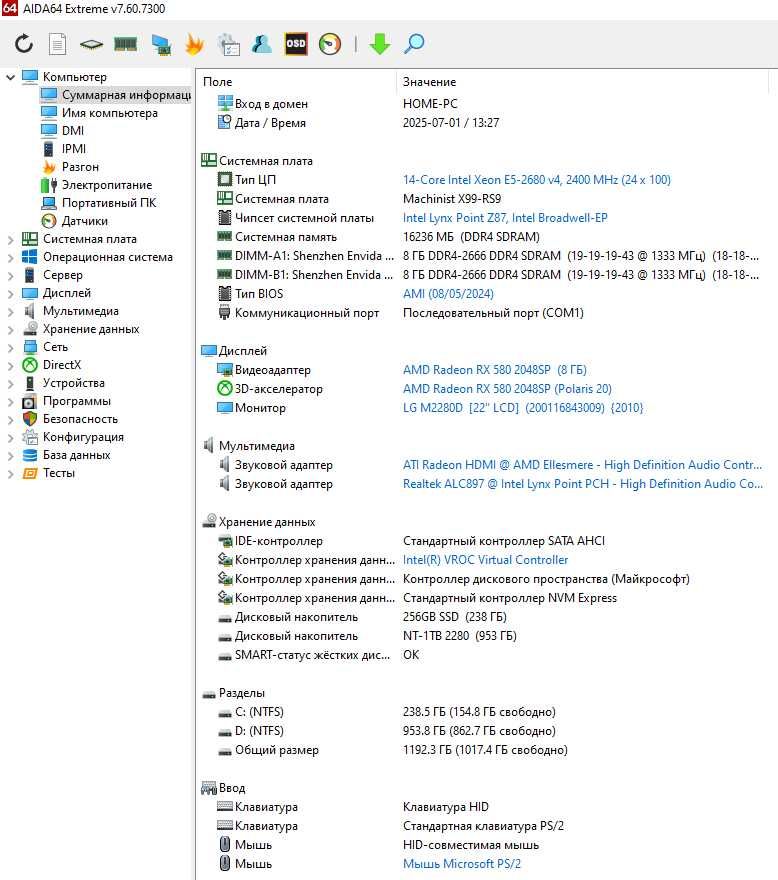The image size is (778, 880).
Task: Click the green download arrow icon
Action: point(380,44)
